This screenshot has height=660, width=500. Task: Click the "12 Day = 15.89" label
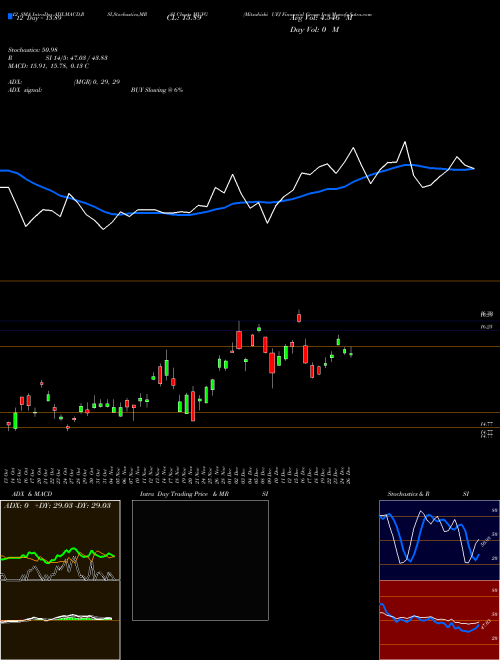[39, 18]
